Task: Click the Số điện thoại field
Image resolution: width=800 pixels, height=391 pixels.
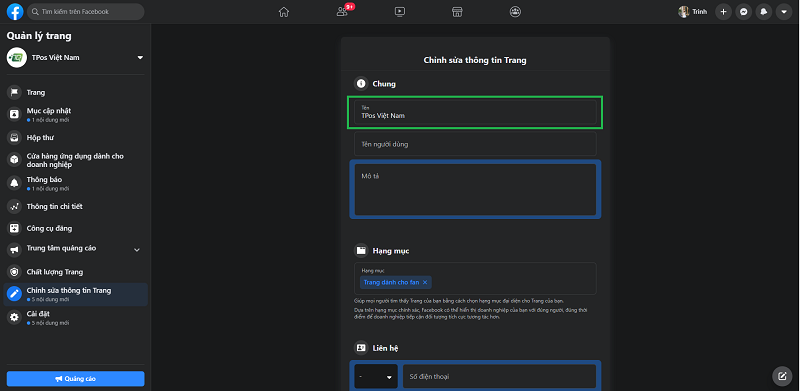Action: (x=499, y=377)
